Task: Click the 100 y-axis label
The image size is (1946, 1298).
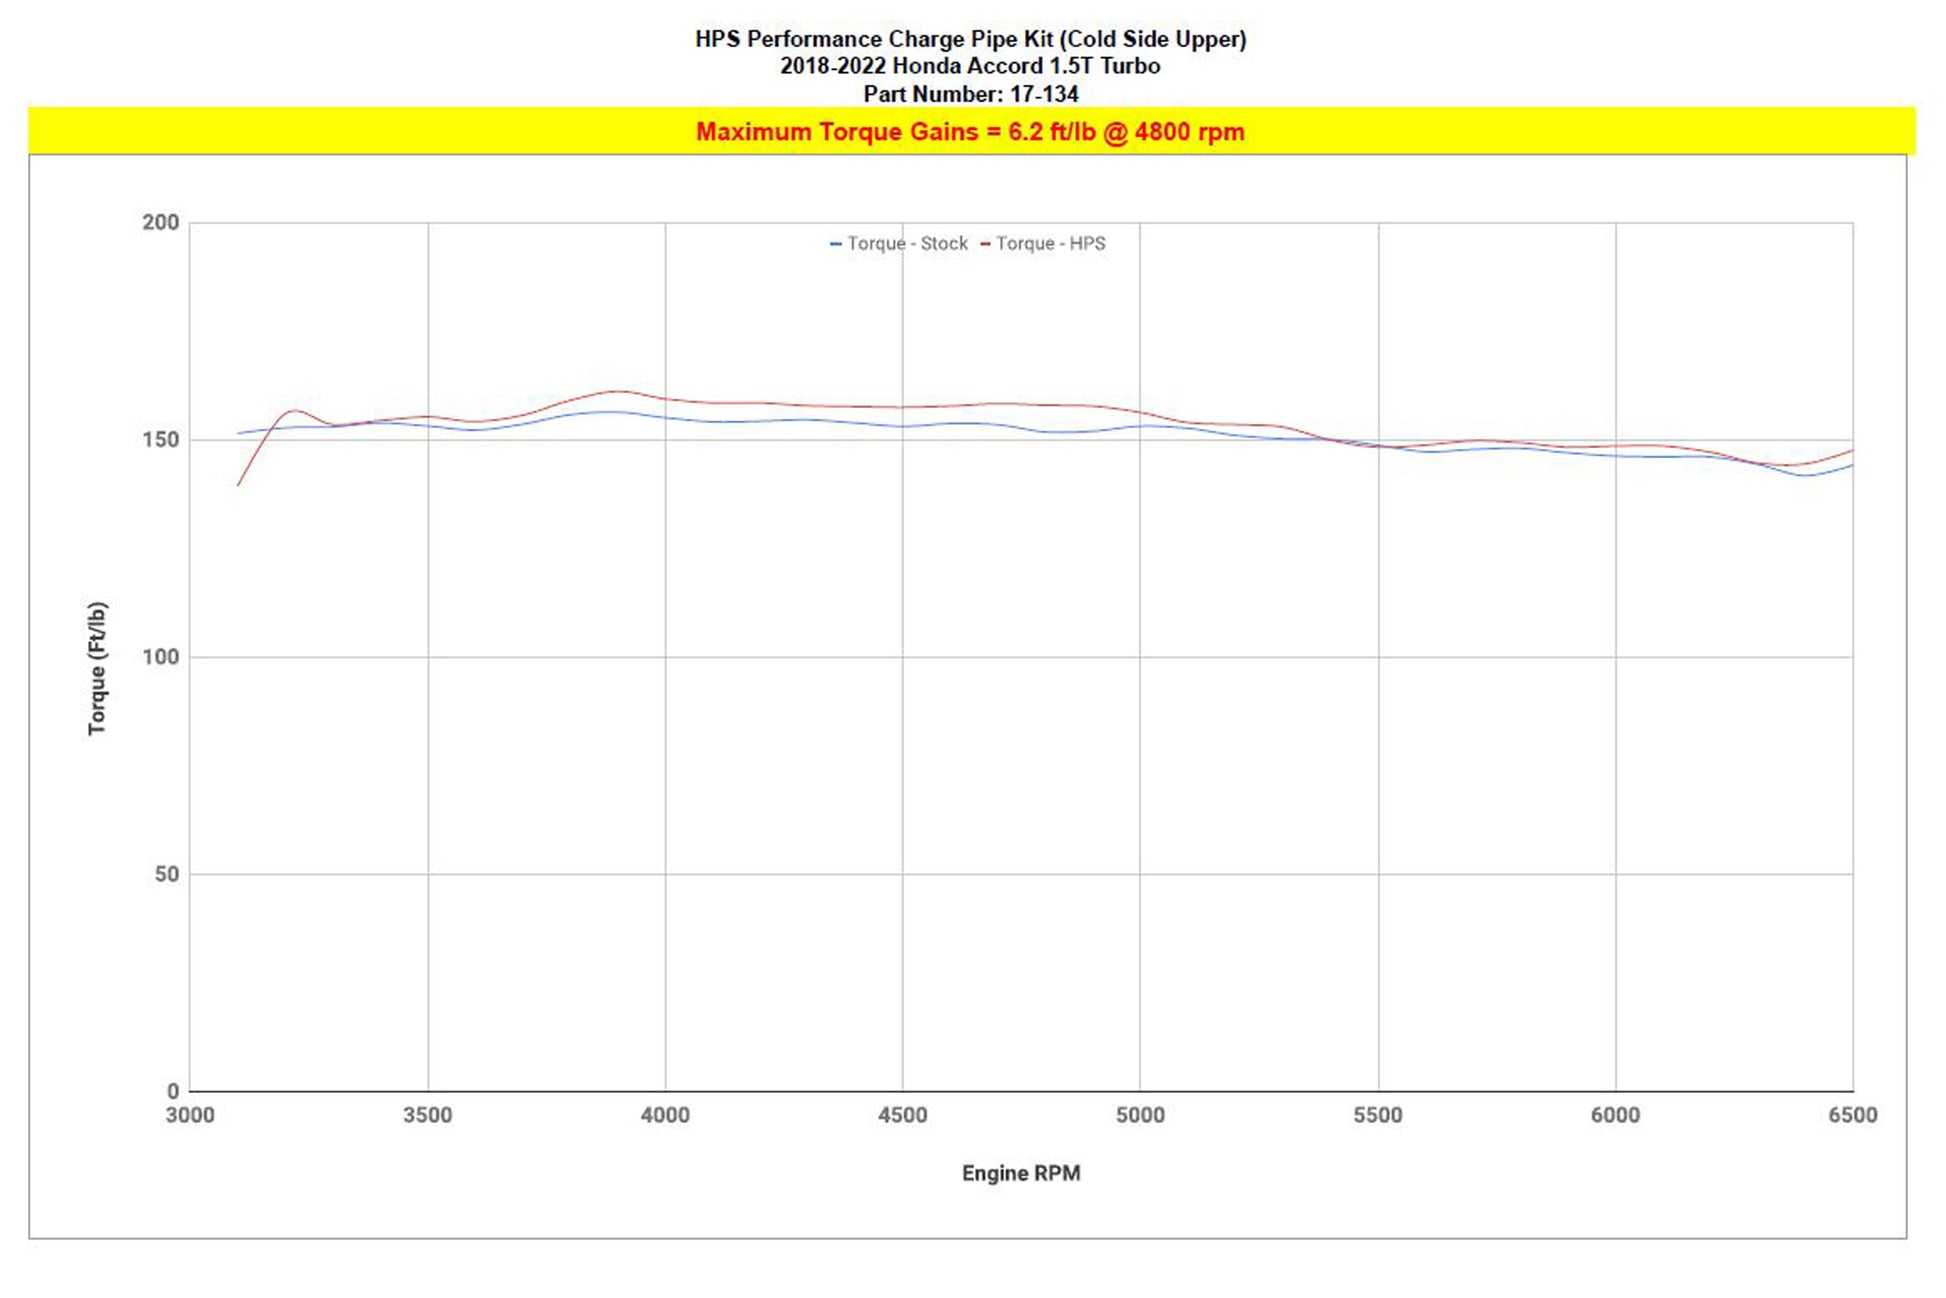Action: click(160, 657)
